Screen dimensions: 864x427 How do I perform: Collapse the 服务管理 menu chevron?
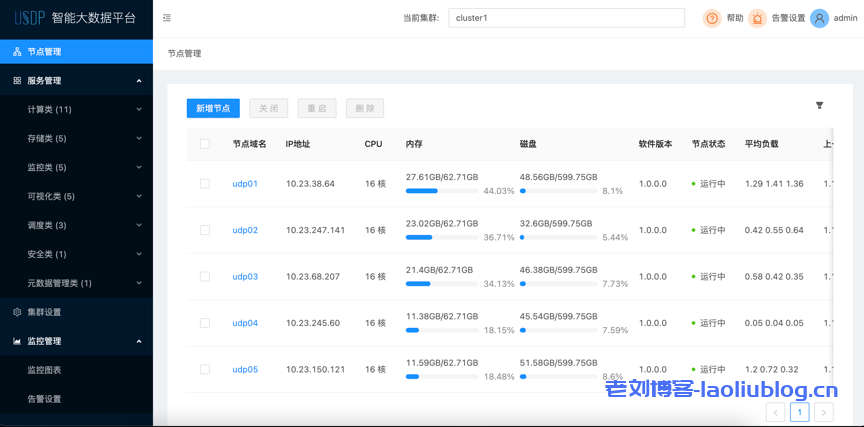click(139, 81)
